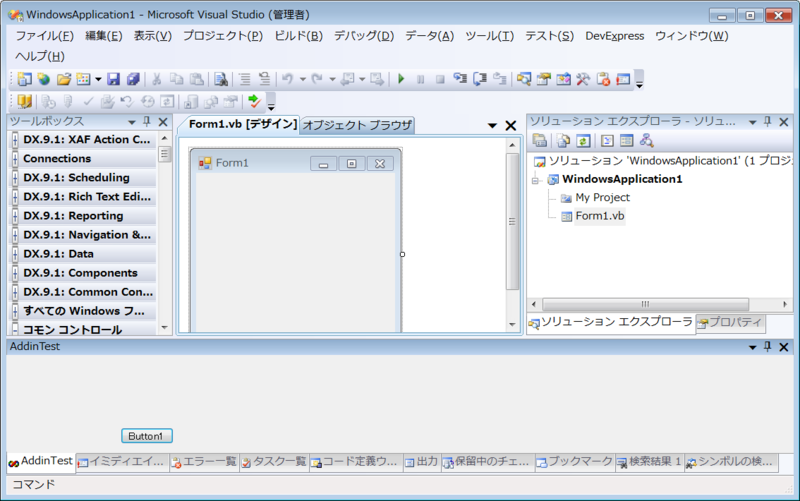Start debugging with the green play icon

401,79
